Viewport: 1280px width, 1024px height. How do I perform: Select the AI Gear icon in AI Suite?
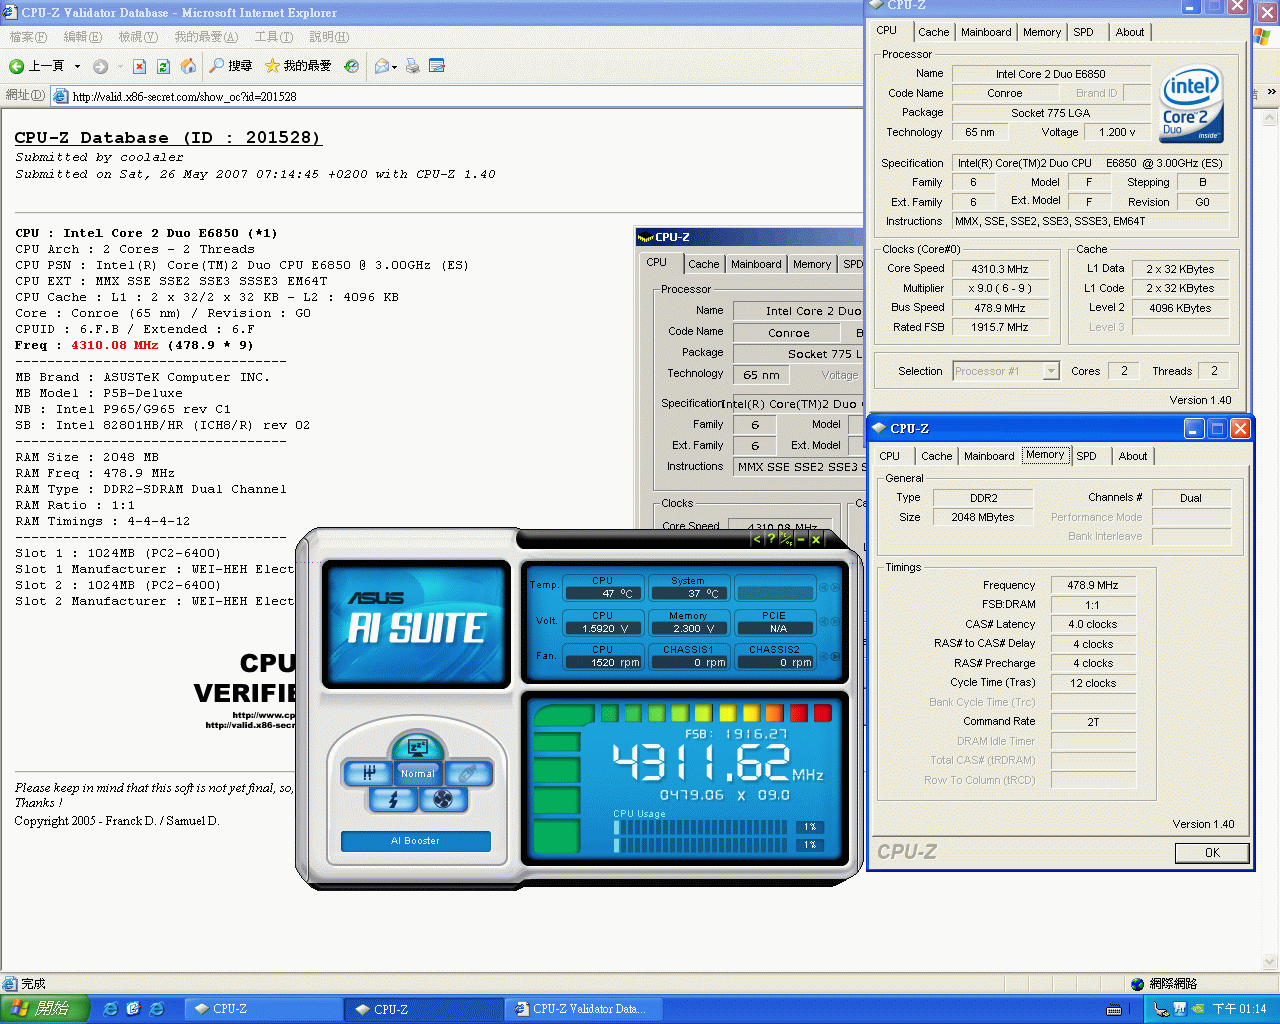[369, 773]
